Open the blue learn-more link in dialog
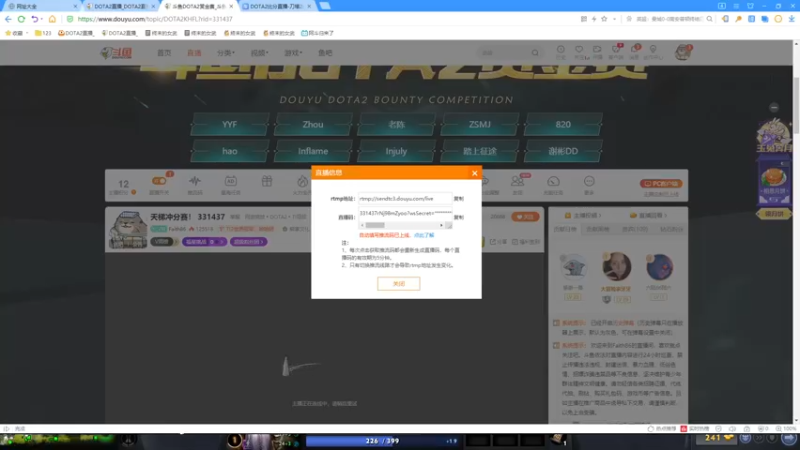 coord(423,235)
